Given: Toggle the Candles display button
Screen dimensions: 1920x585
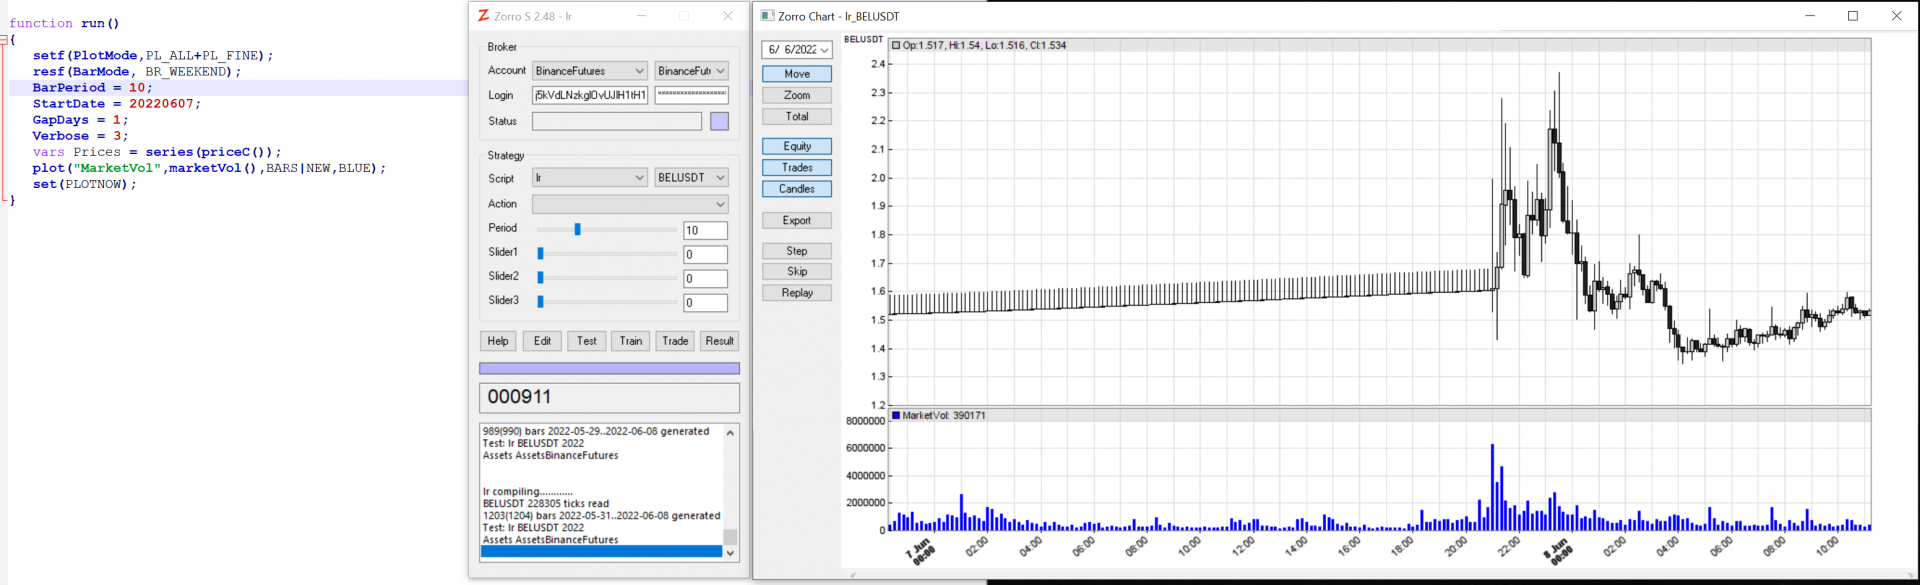Looking at the screenshot, I should click(797, 188).
